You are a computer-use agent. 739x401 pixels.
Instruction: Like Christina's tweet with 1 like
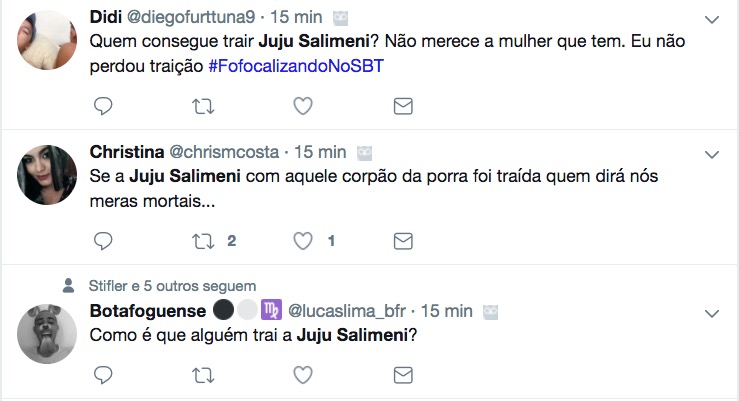tap(303, 241)
